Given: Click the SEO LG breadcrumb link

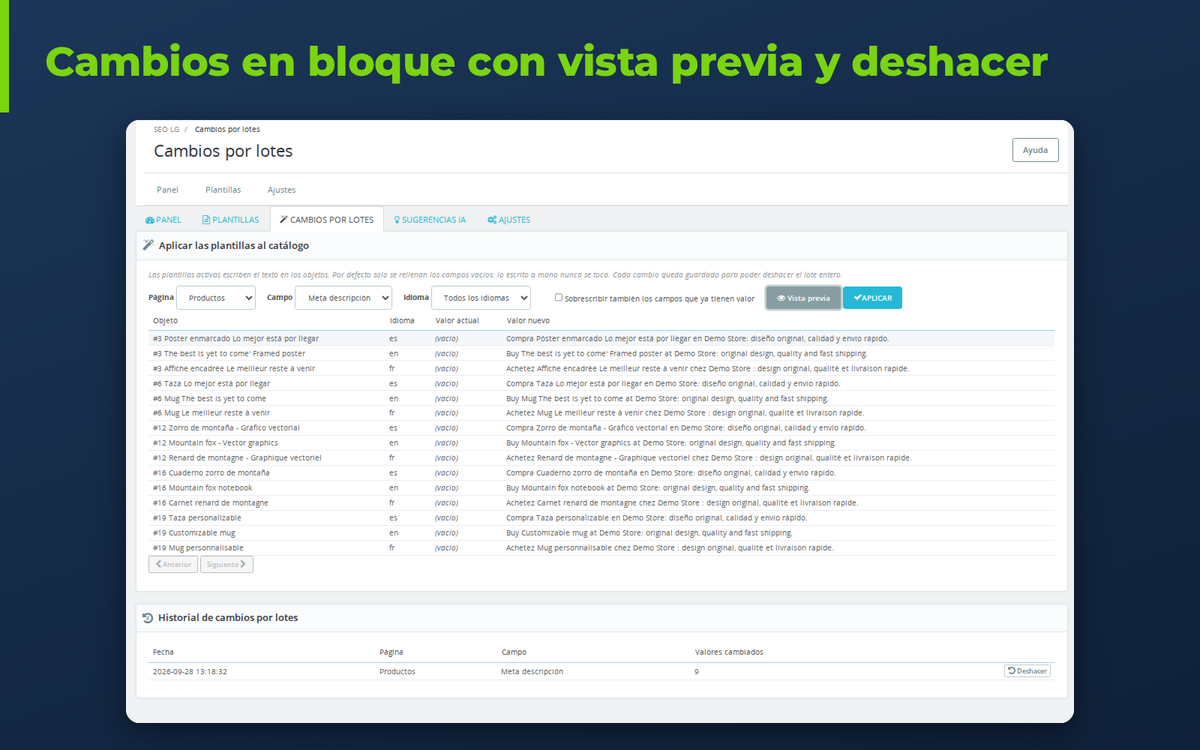Looking at the screenshot, I should coord(167,130).
